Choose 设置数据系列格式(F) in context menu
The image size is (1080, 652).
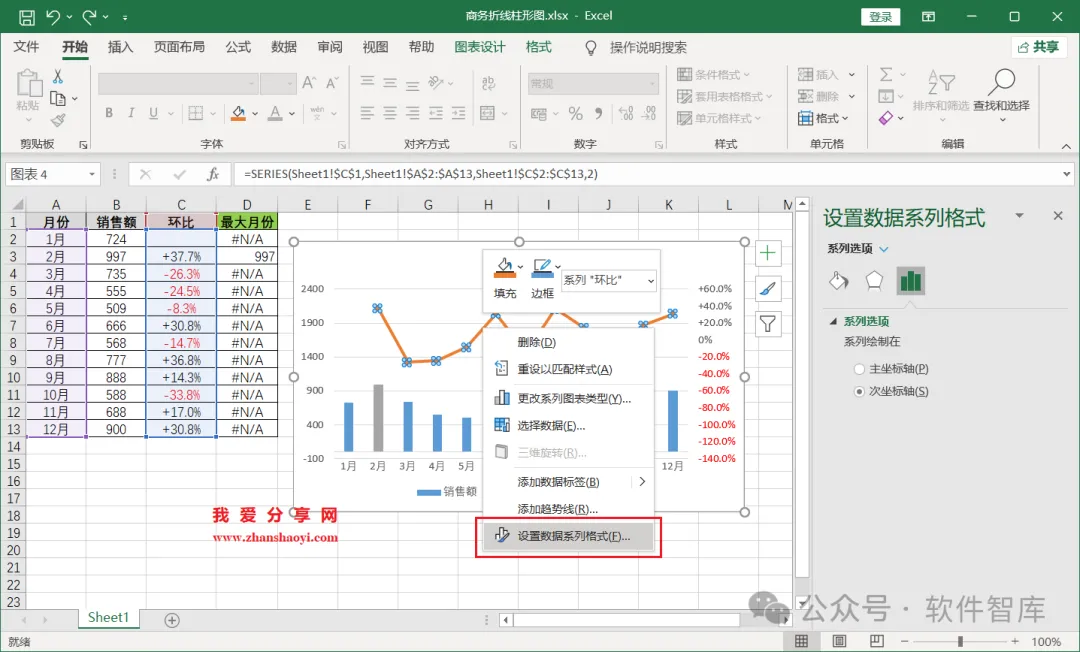click(568, 536)
